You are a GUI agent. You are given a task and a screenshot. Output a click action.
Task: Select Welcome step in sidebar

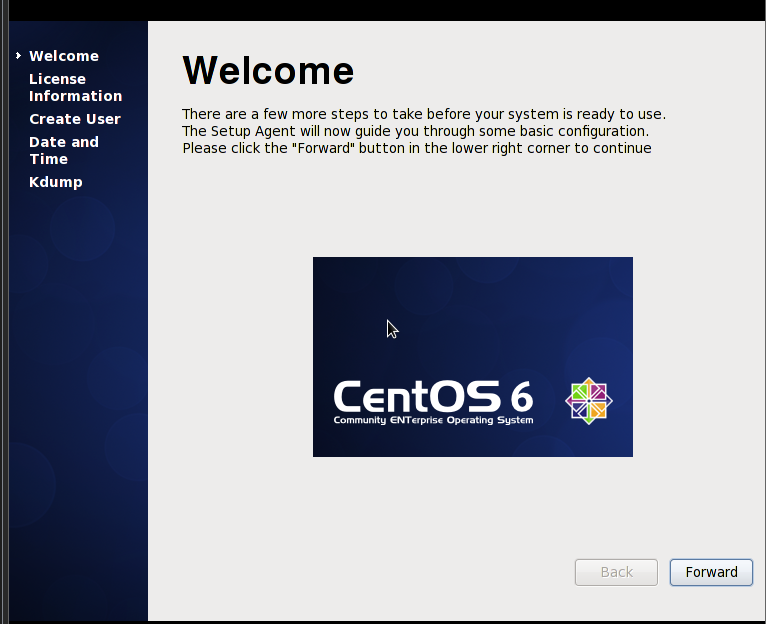[x=64, y=56]
